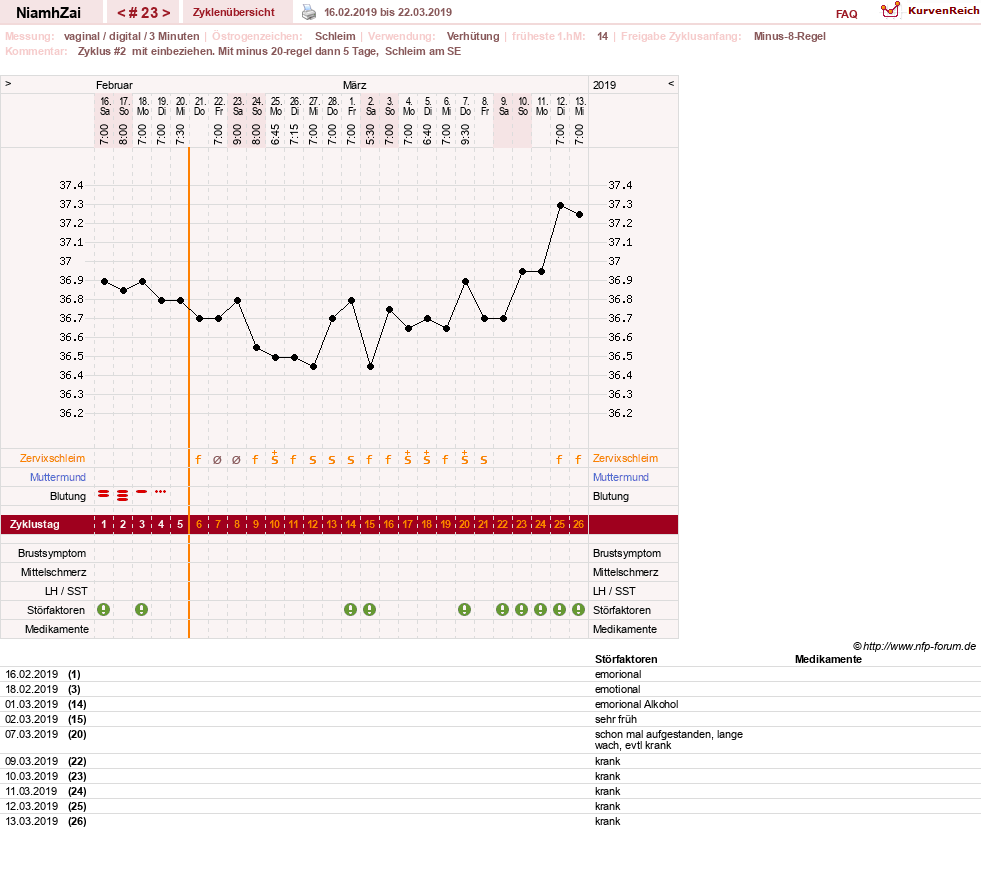Click the right chart collapse arrow by 2019
Image resolution: width=981 pixels, height=892 pixels.
click(x=671, y=84)
